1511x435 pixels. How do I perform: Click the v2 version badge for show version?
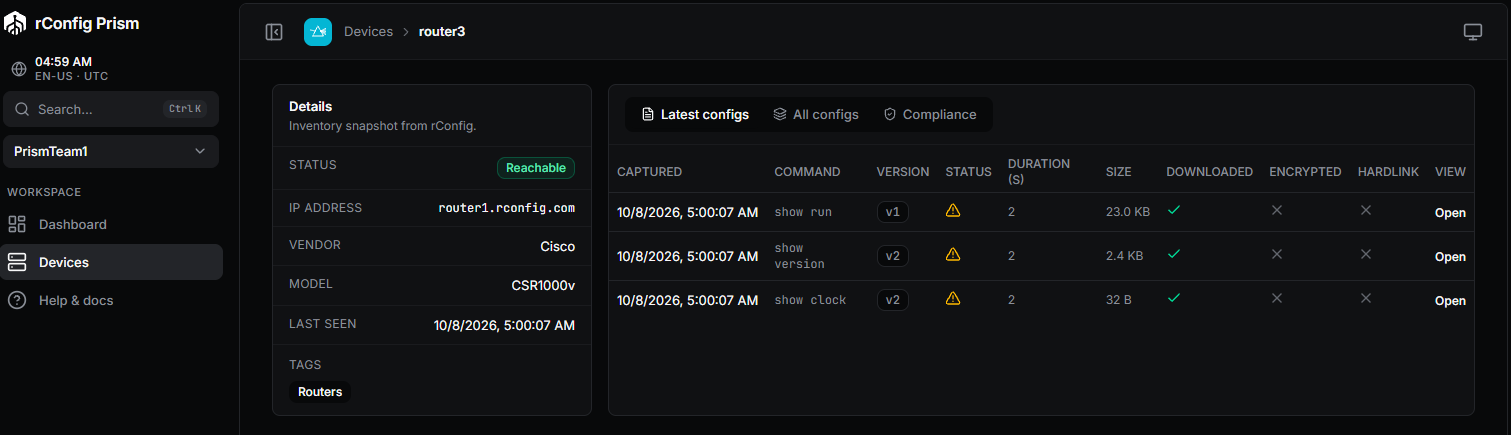[x=893, y=256]
